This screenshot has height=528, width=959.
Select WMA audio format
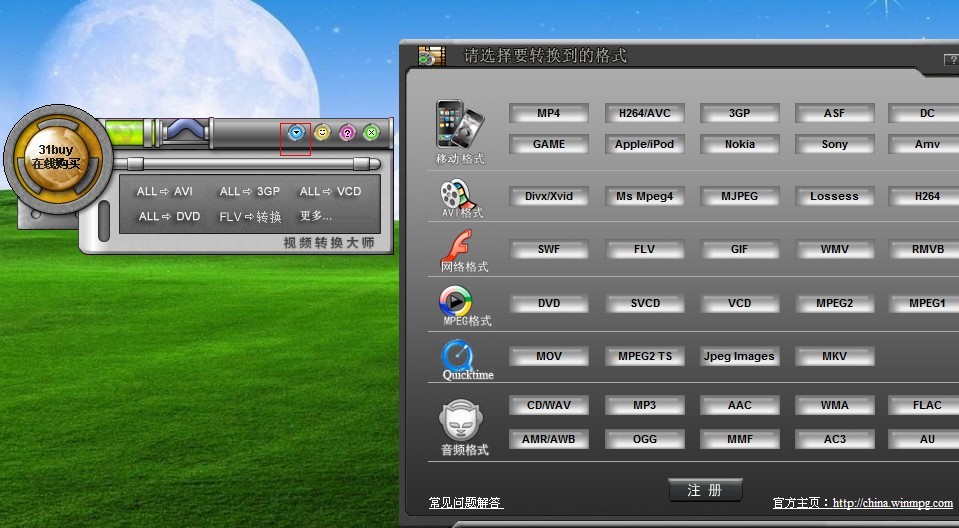click(834, 405)
